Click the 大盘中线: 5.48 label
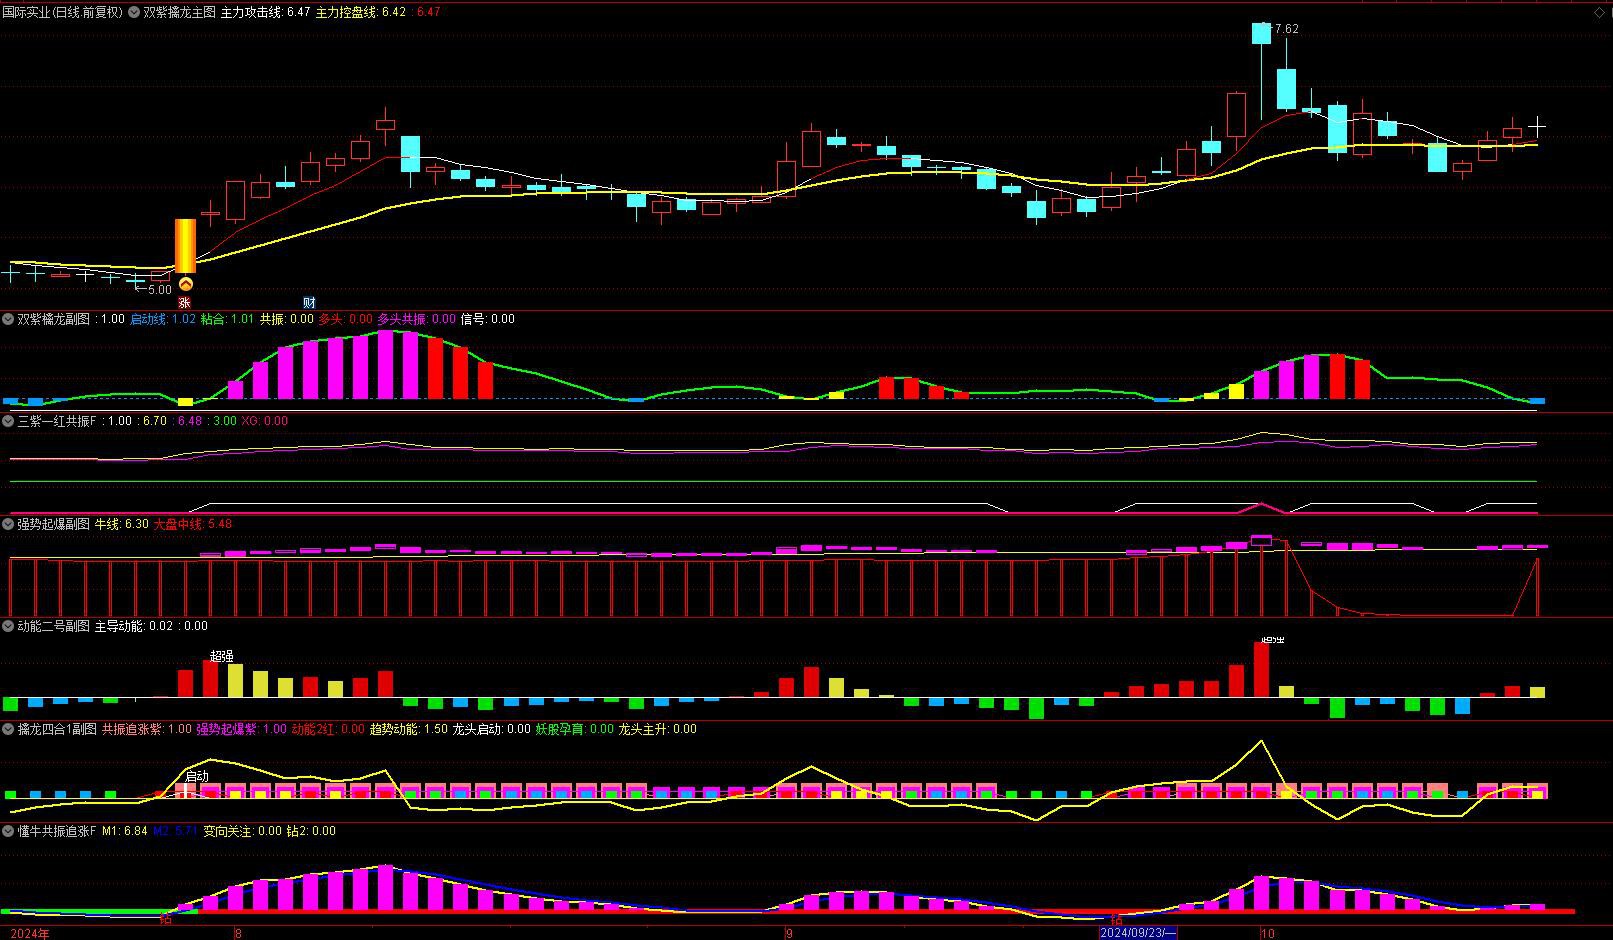This screenshot has height=940, width=1613. (192, 524)
